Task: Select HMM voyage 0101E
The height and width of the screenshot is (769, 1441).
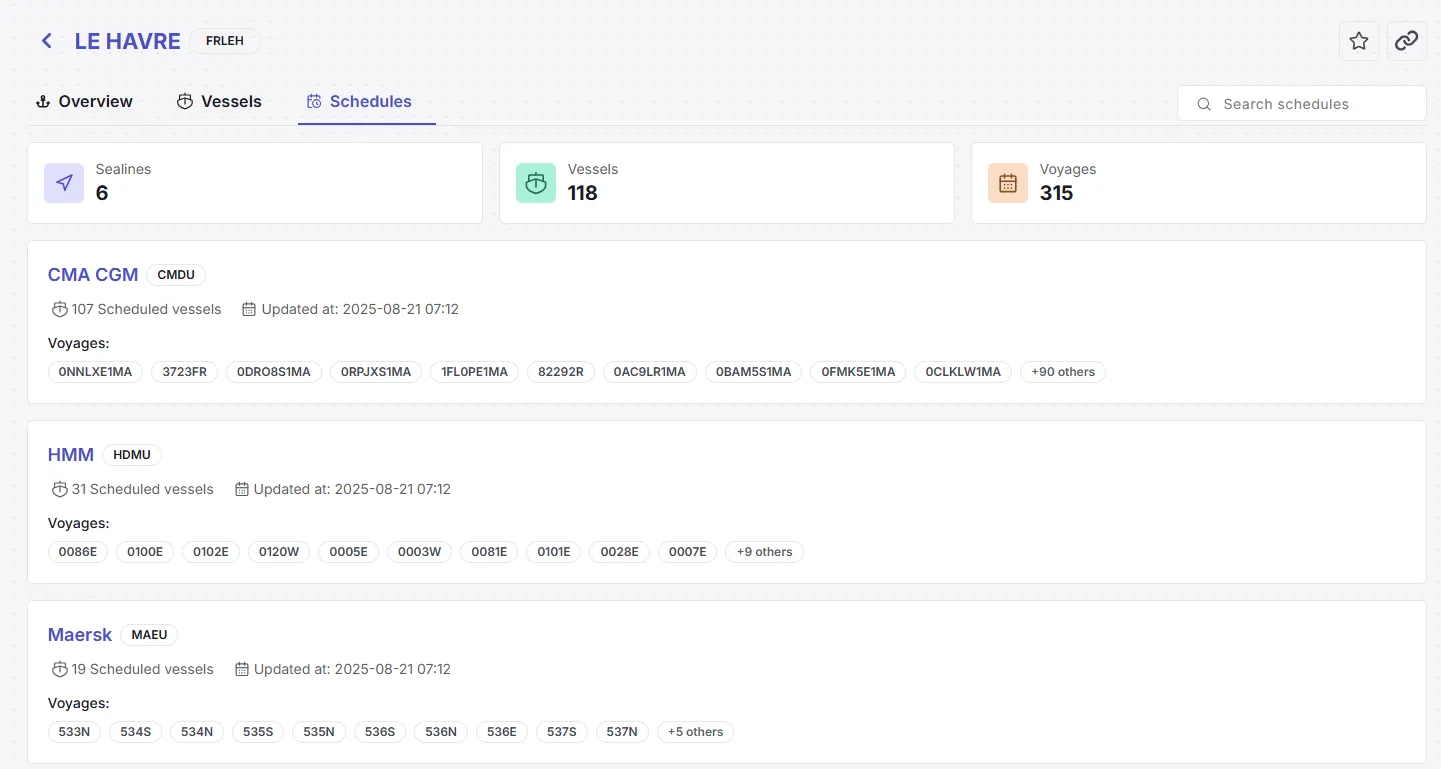Action: point(554,552)
